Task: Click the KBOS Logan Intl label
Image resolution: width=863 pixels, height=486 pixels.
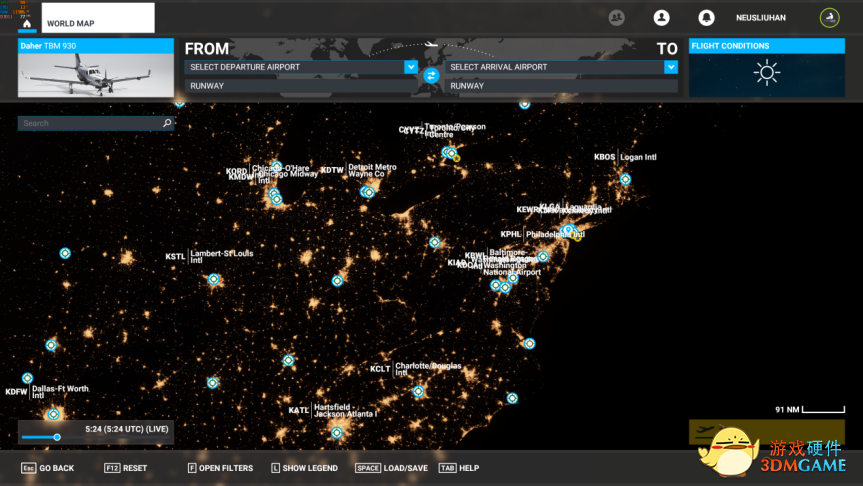Action: click(625, 157)
